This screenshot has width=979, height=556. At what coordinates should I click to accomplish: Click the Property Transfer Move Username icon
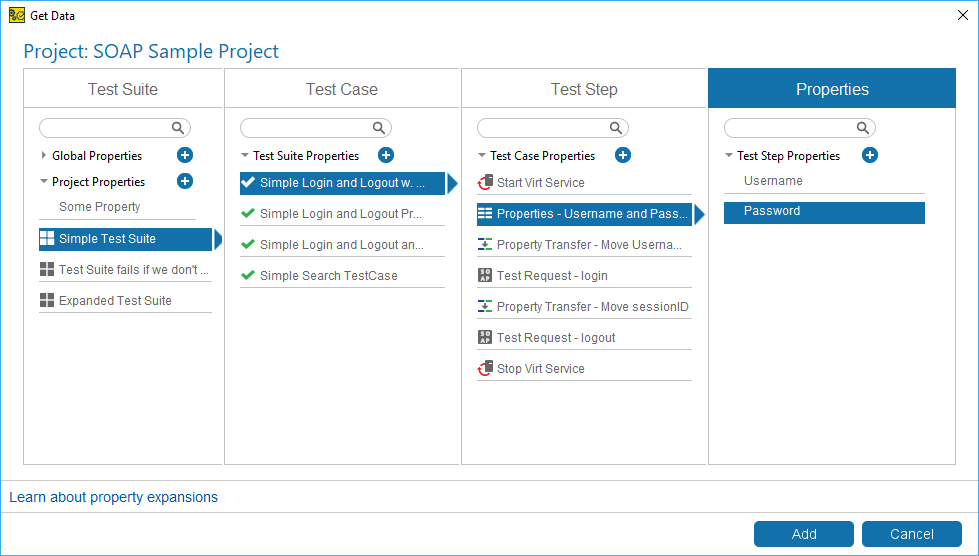click(x=485, y=245)
